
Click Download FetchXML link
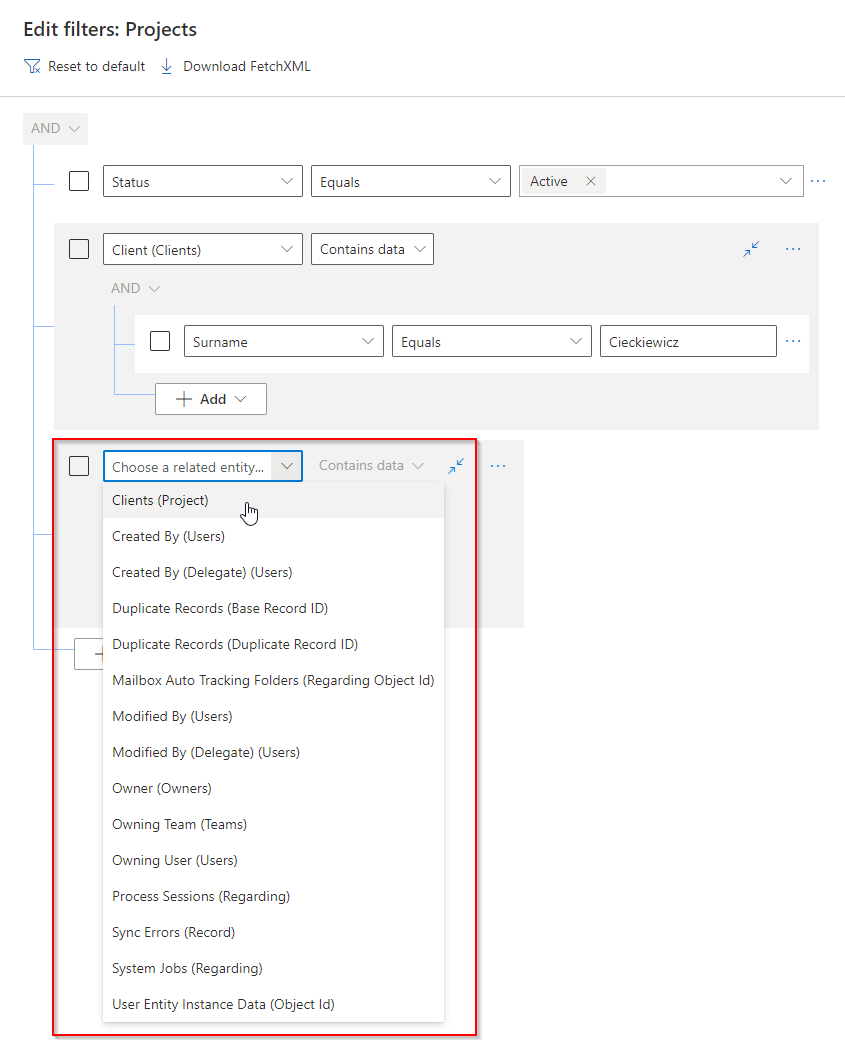(x=247, y=66)
